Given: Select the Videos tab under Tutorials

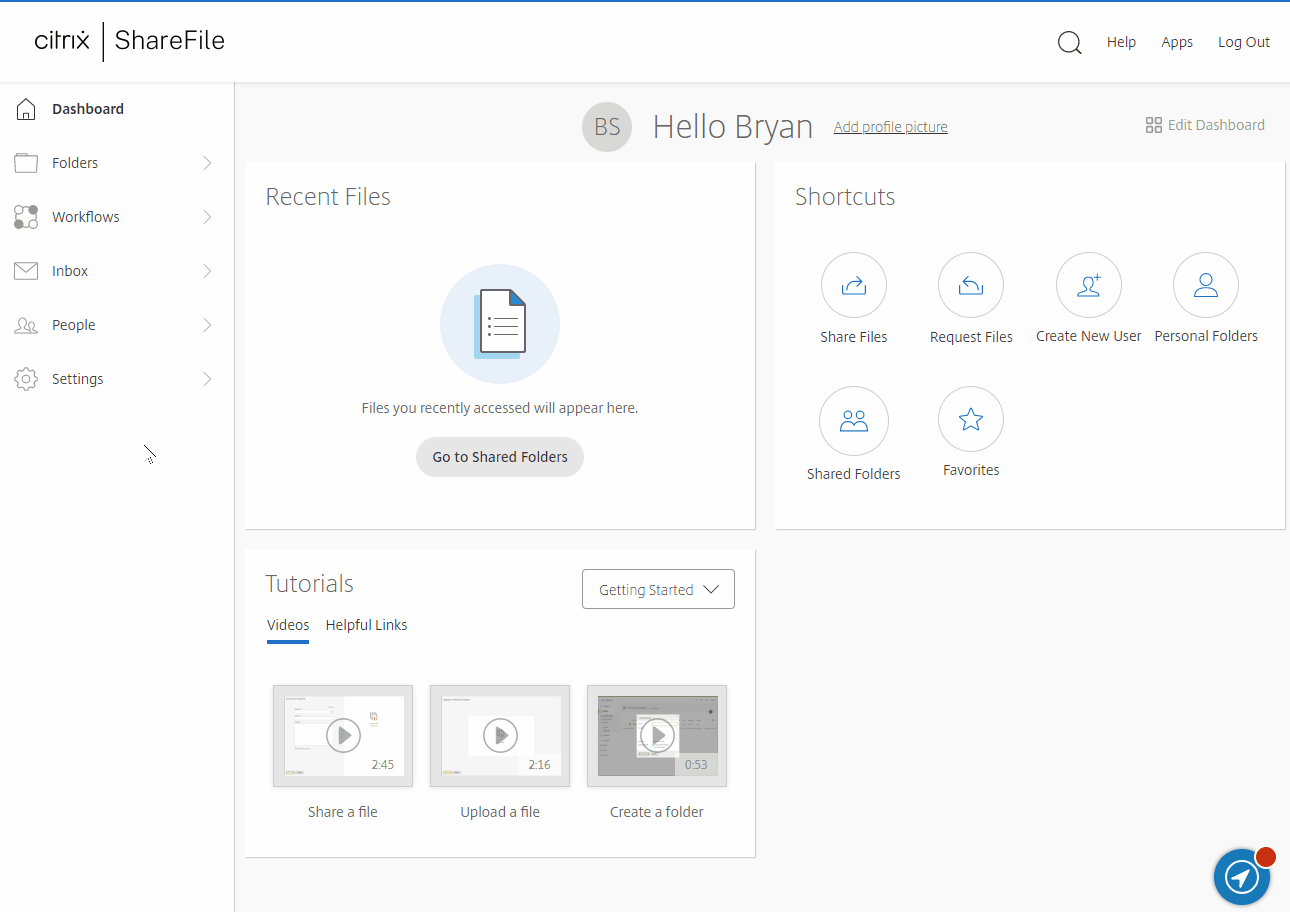Looking at the screenshot, I should (x=288, y=624).
